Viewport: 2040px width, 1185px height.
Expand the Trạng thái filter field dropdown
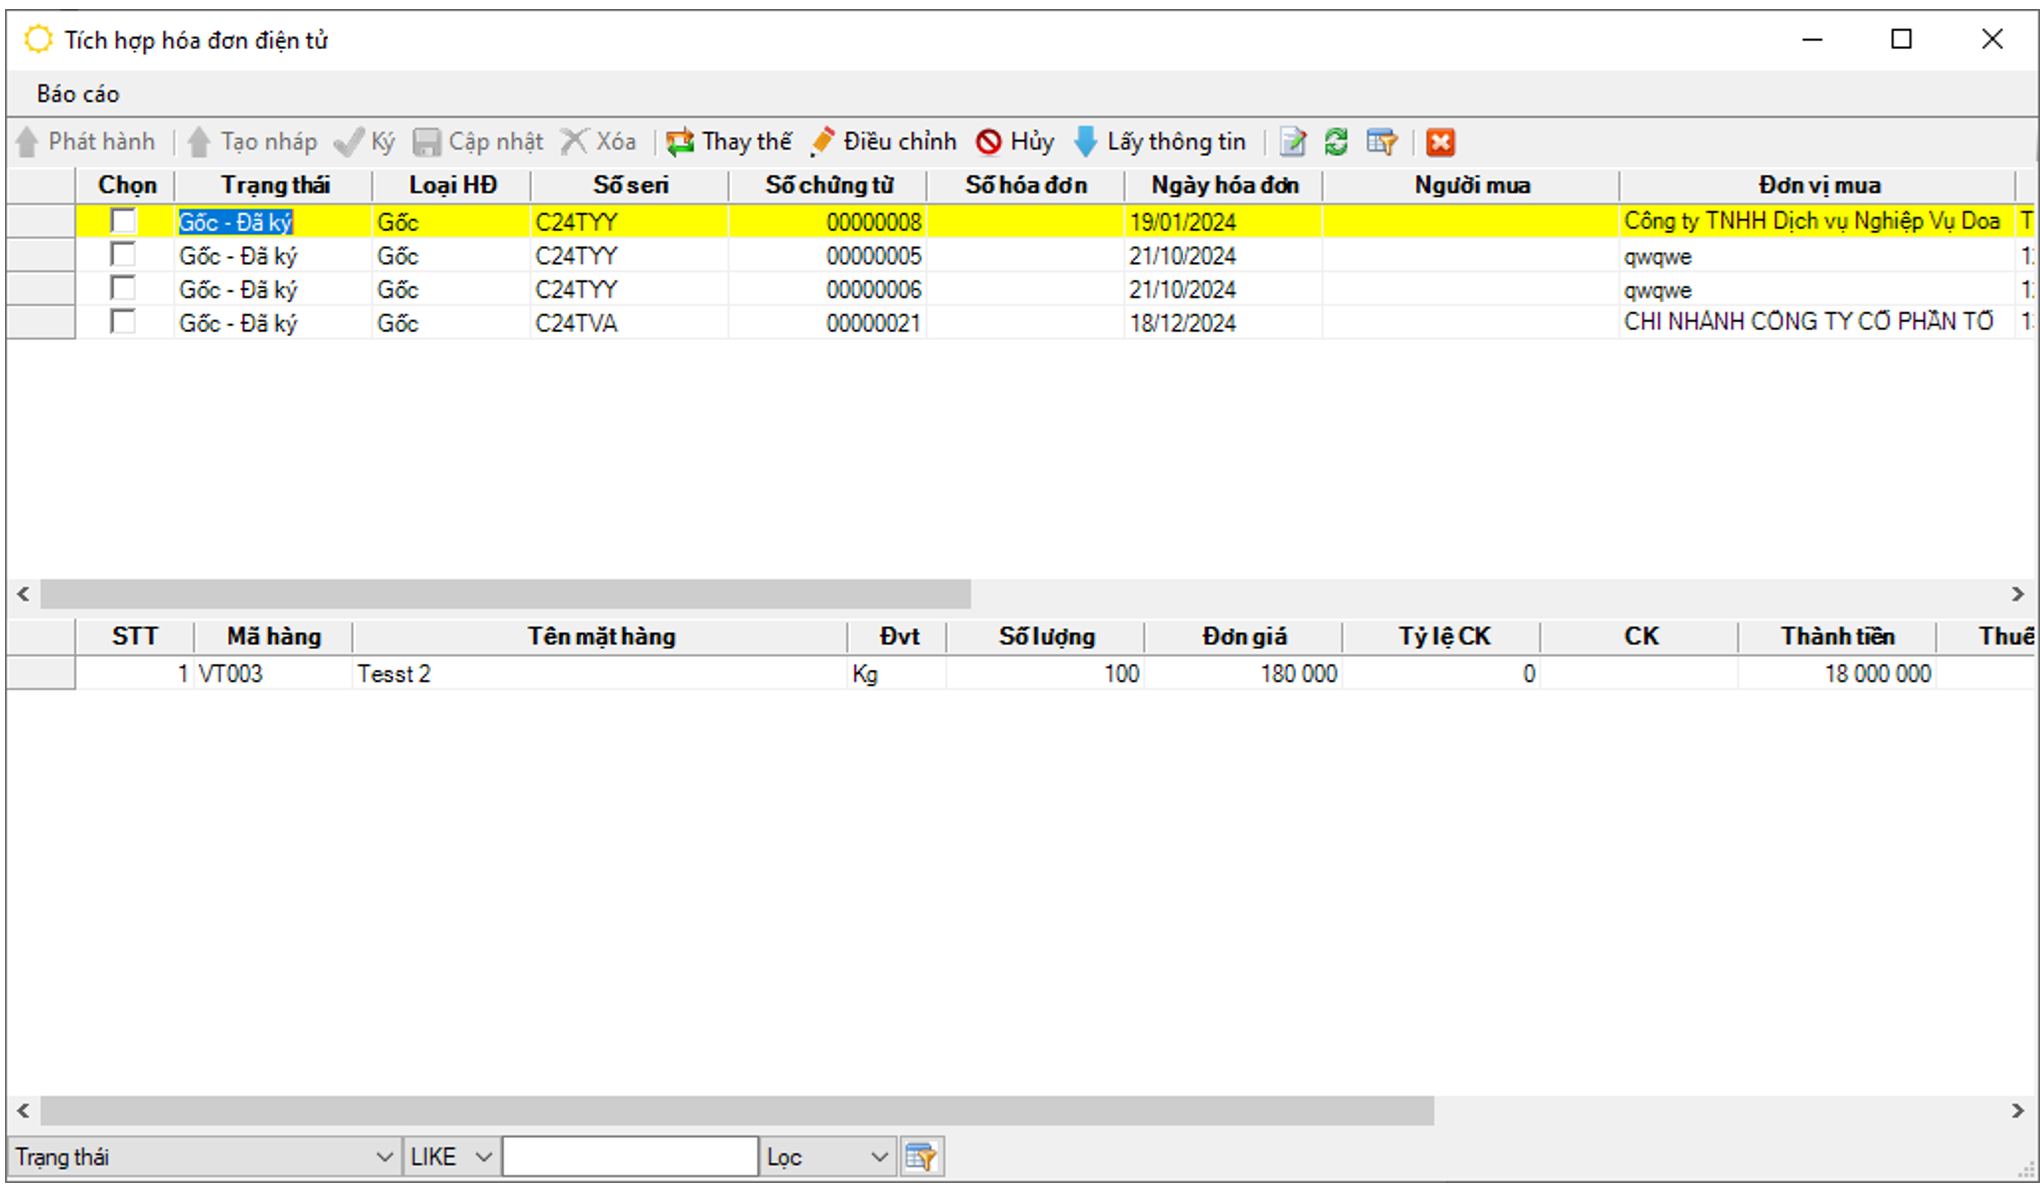pos(383,1157)
